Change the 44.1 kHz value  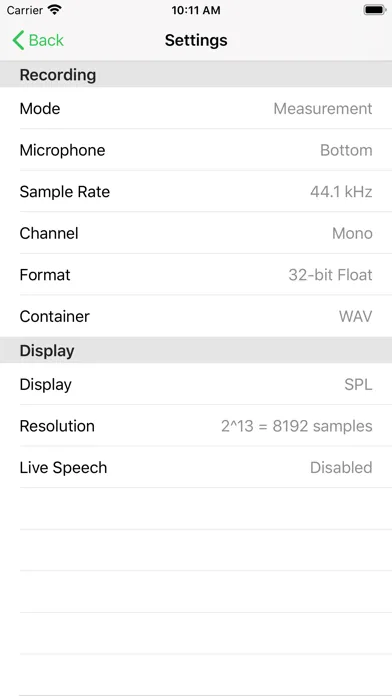pyautogui.click(x=341, y=192)
